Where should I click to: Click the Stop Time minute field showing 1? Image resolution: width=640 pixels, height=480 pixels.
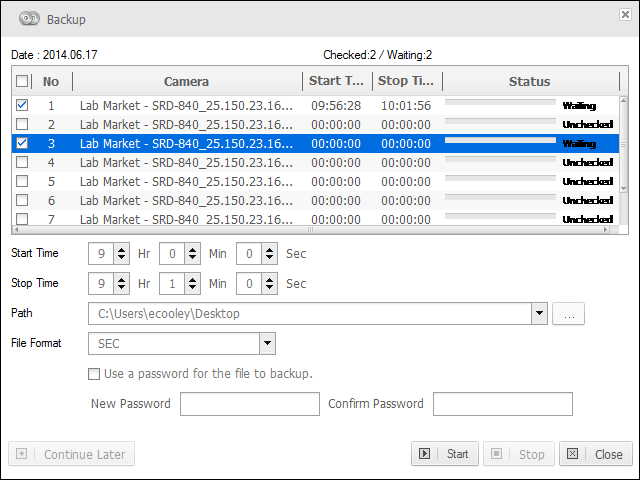click(x=172, y=283)
